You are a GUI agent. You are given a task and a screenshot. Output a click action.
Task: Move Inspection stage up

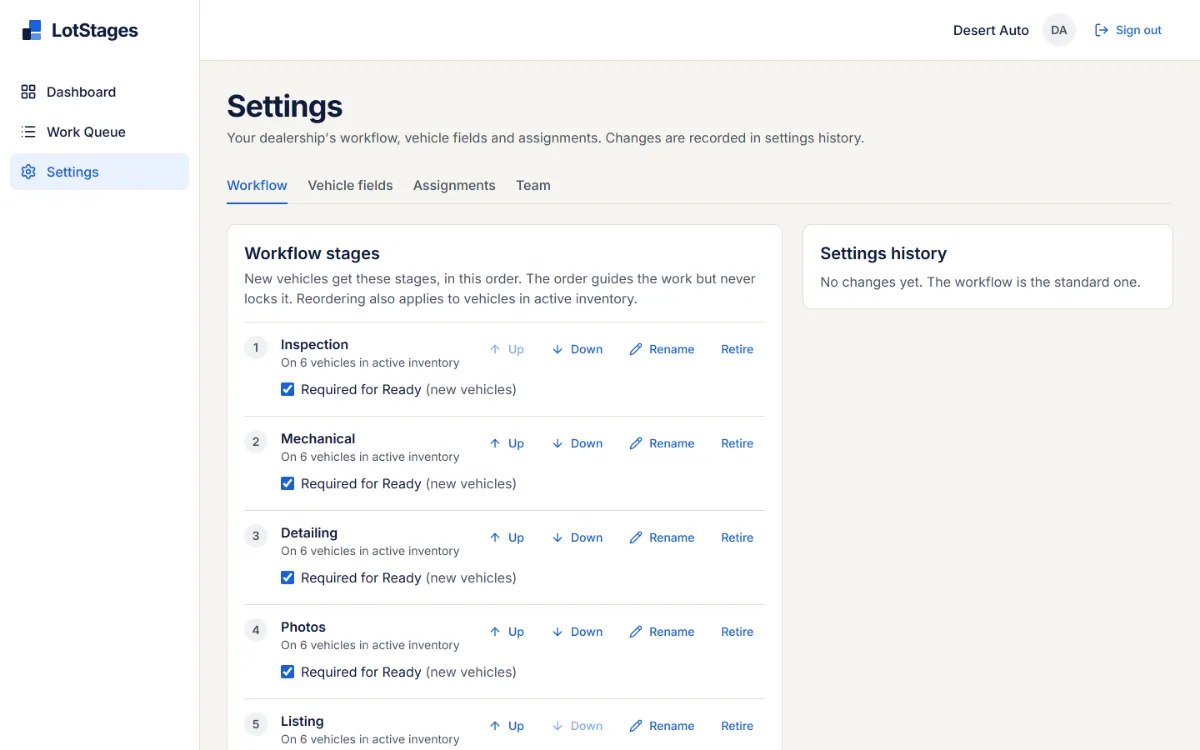tap(507, 349)
